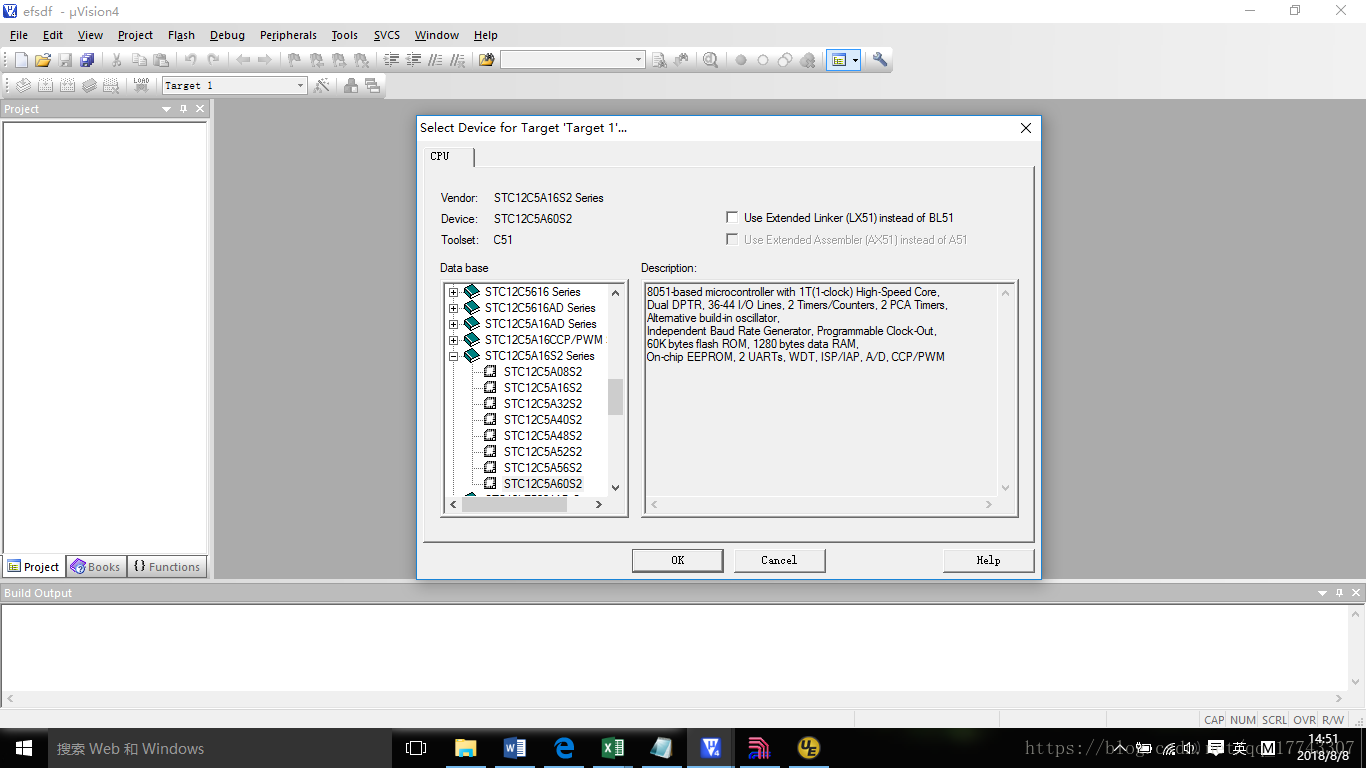1366x768 pixels.
Task: Open the Build Output panel options arrow
Action: (x=1323, y=593)
